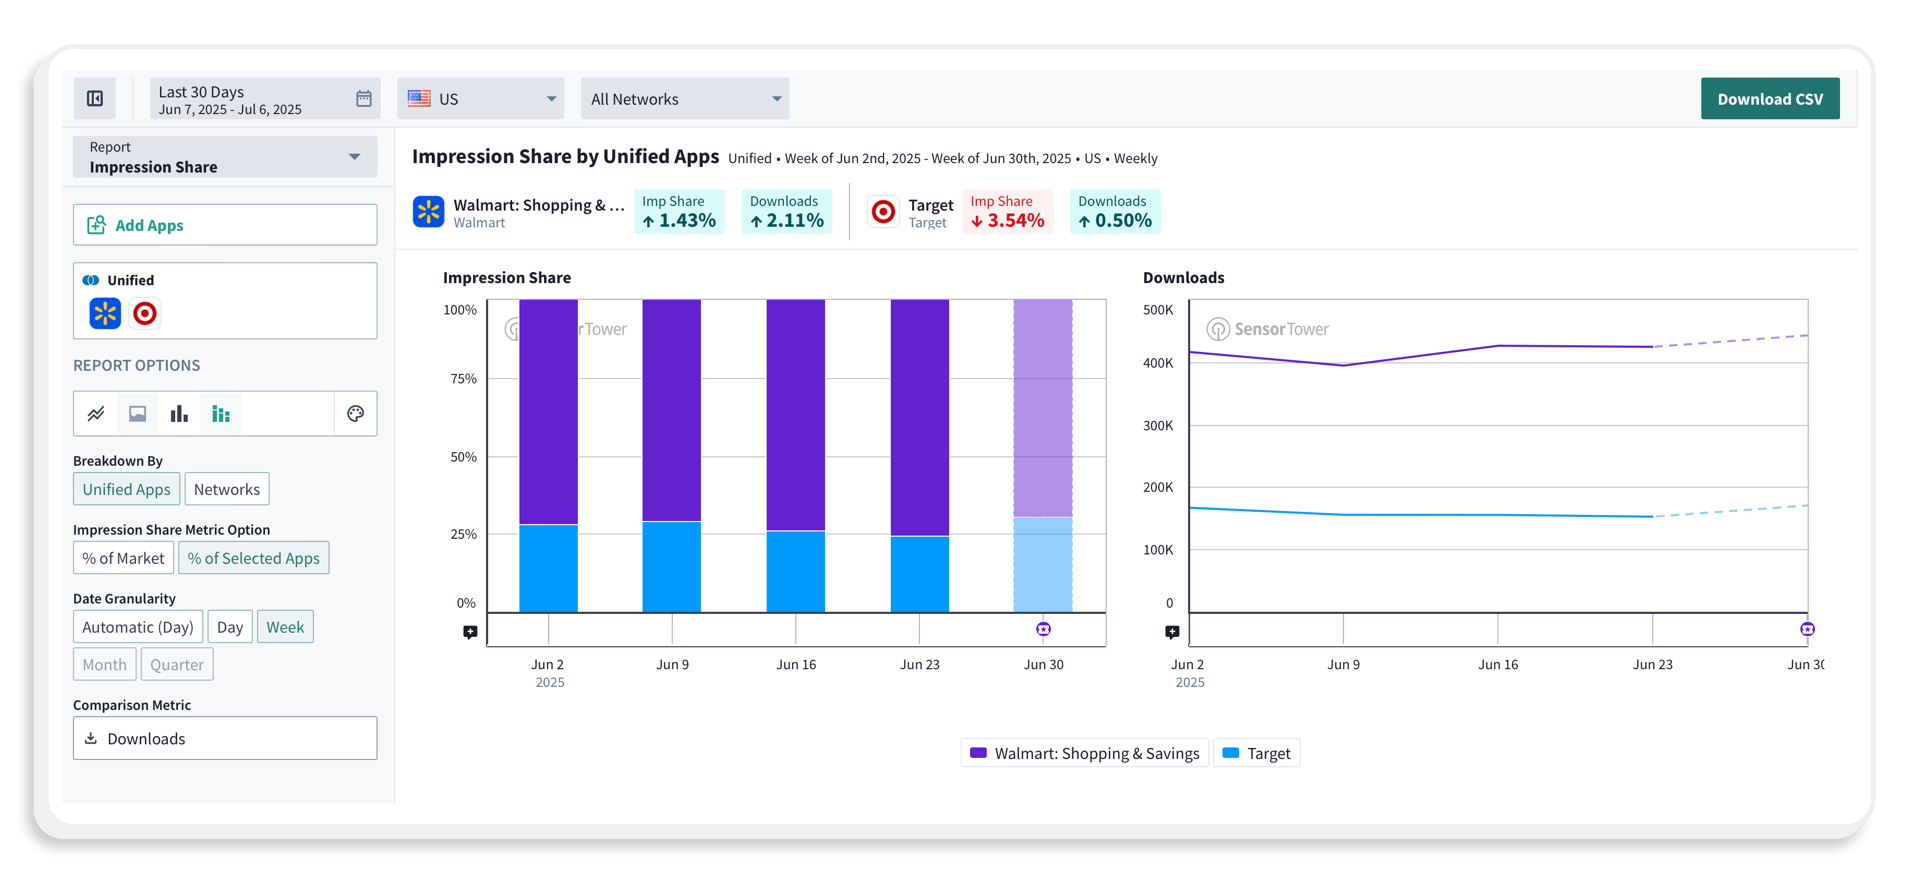Viewport: 1920px width, 872px height.
Task: Click Target logo in header summary
Action: coord(884,211)
